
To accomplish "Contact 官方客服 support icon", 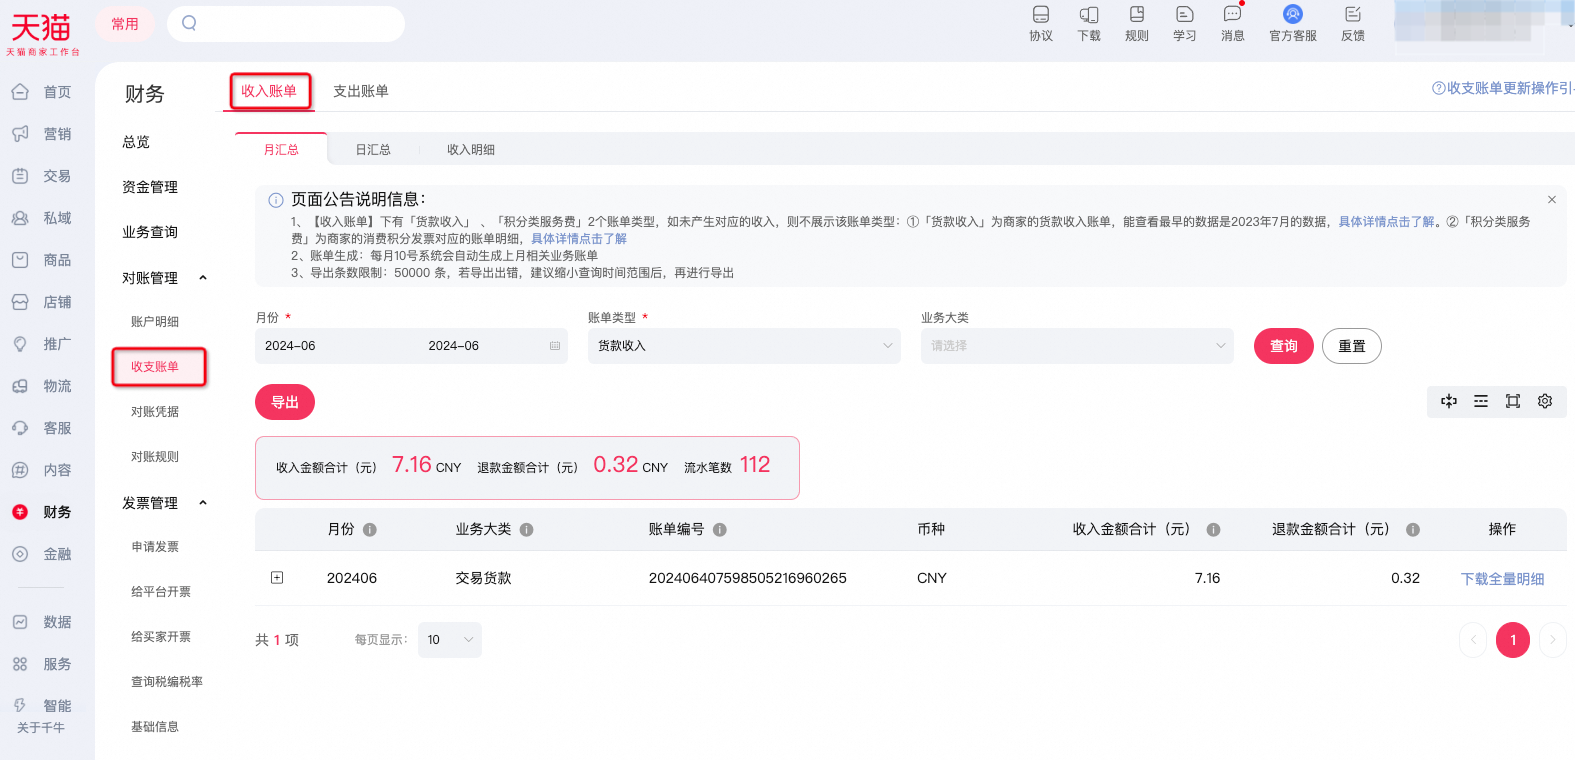I will point(1293,24).
